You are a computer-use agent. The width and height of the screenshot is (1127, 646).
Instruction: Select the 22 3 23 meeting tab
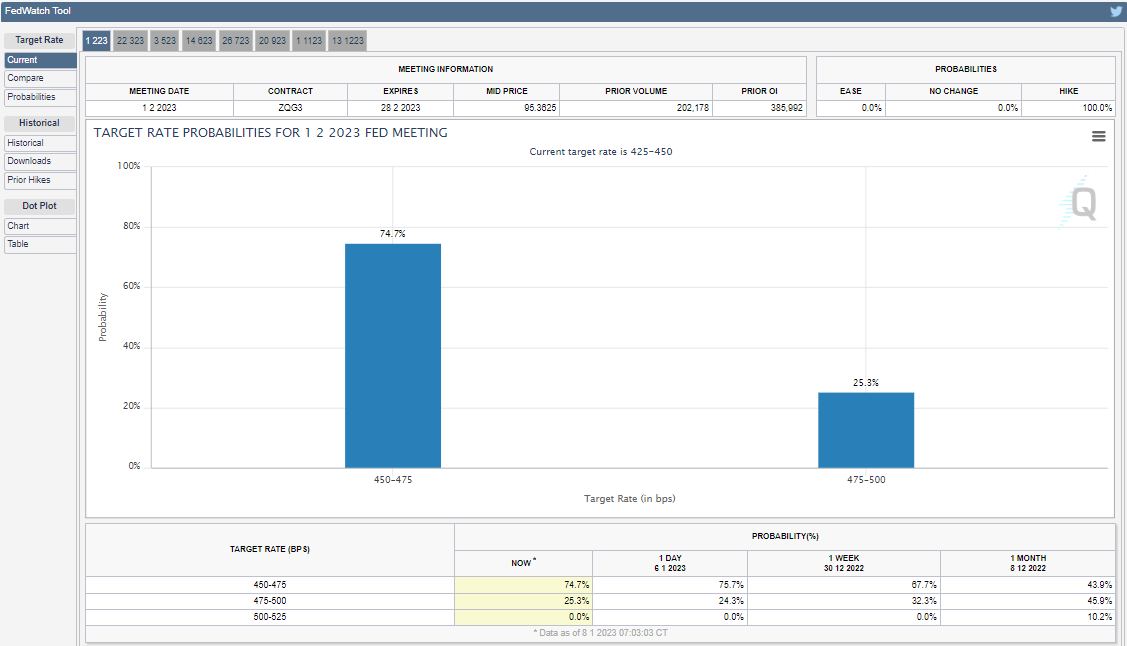(x=130, y=41)
